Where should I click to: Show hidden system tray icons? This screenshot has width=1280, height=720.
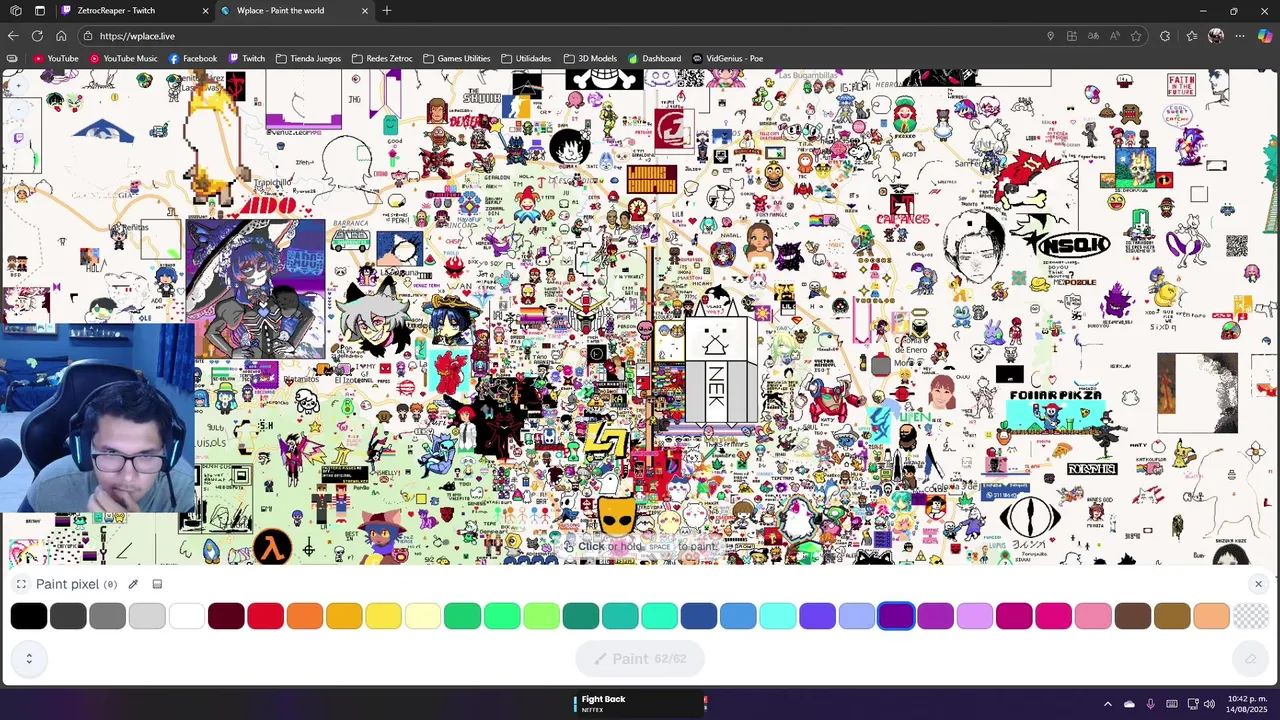tap(1107, 704)
